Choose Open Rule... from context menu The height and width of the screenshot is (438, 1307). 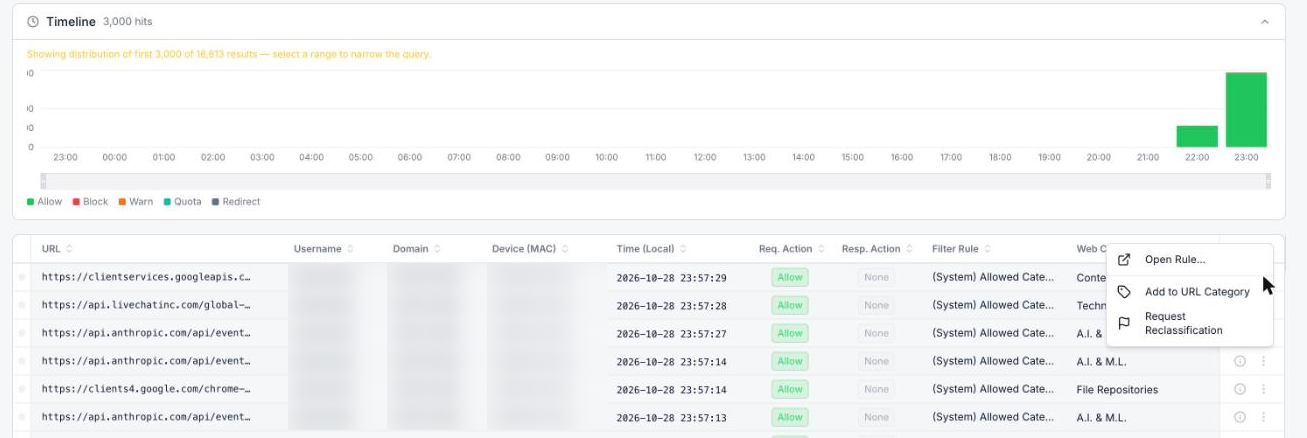1189,259
